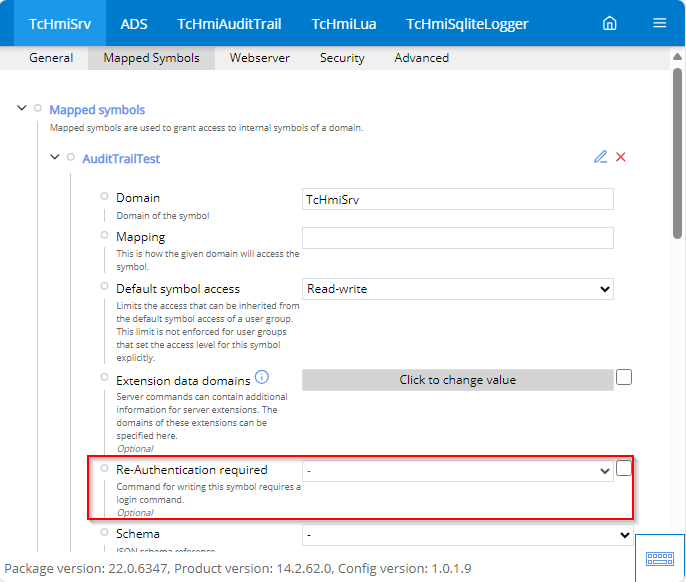Click the 'Schema' label
The width and height of the screenshot is (686, 582).
(138, 534)
